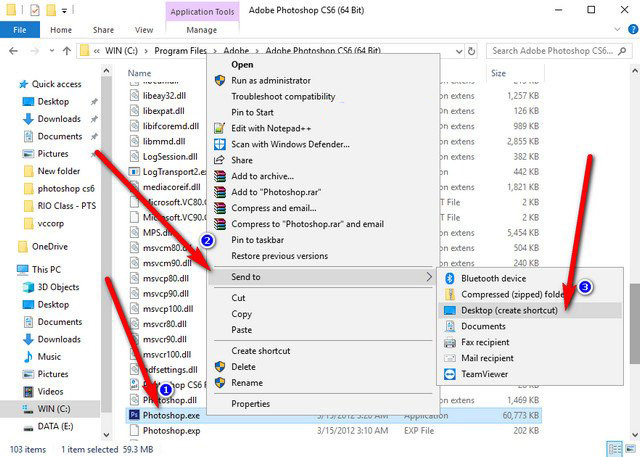
Task: Select the photoshop cs6 folder in sidebar
Action: click(x=66, y=189)
